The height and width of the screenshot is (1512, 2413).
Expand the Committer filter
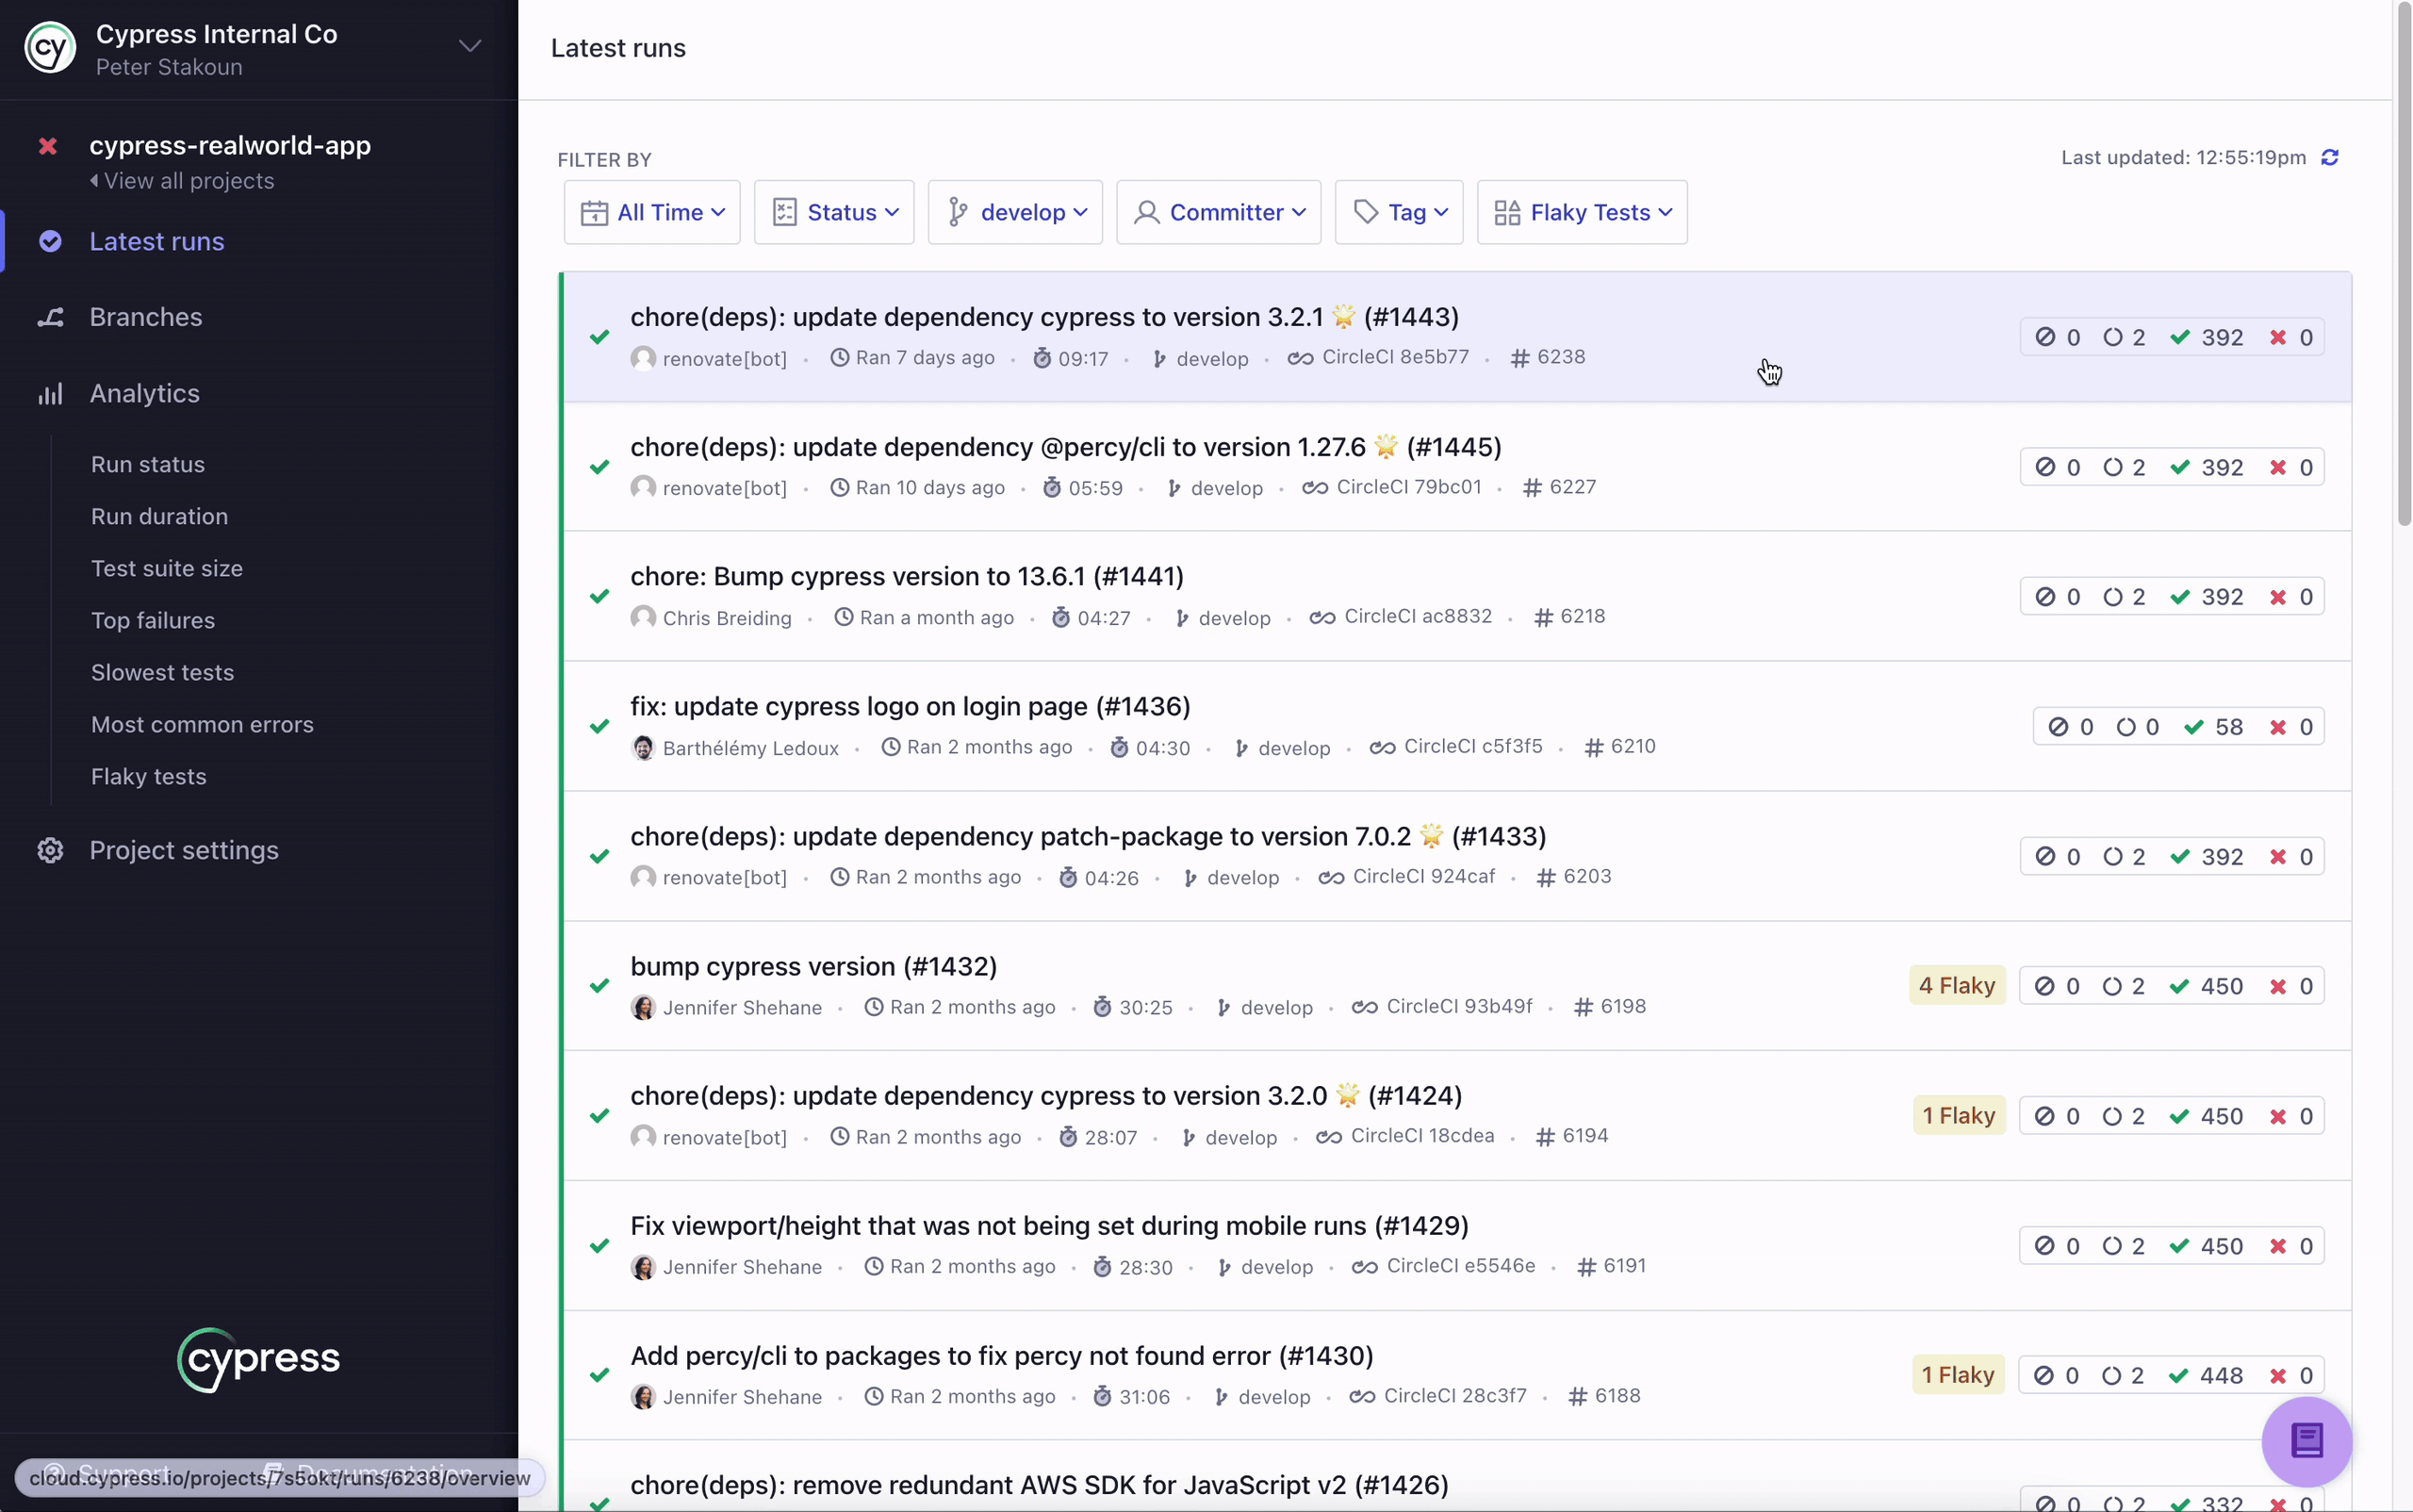(1218, 212)
